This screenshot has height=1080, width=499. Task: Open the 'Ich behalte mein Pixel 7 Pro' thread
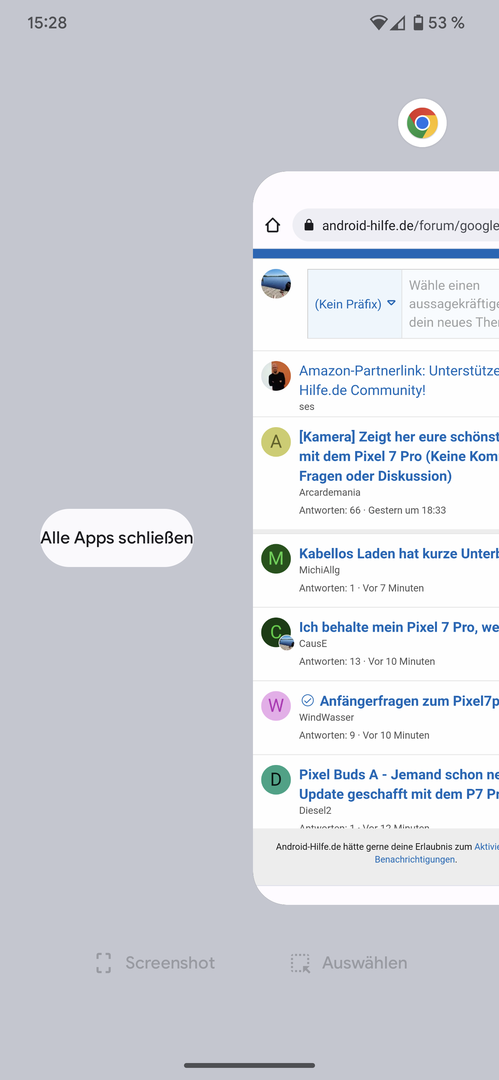coord(399,627)
